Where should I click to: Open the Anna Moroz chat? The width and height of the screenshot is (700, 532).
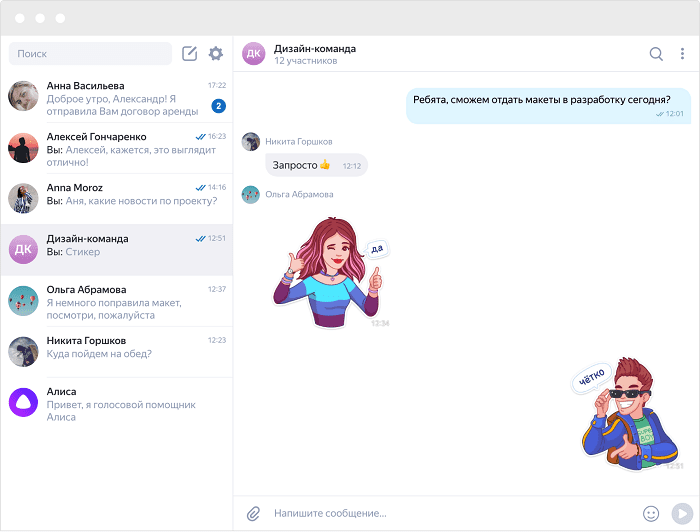[x=117, y=199]
